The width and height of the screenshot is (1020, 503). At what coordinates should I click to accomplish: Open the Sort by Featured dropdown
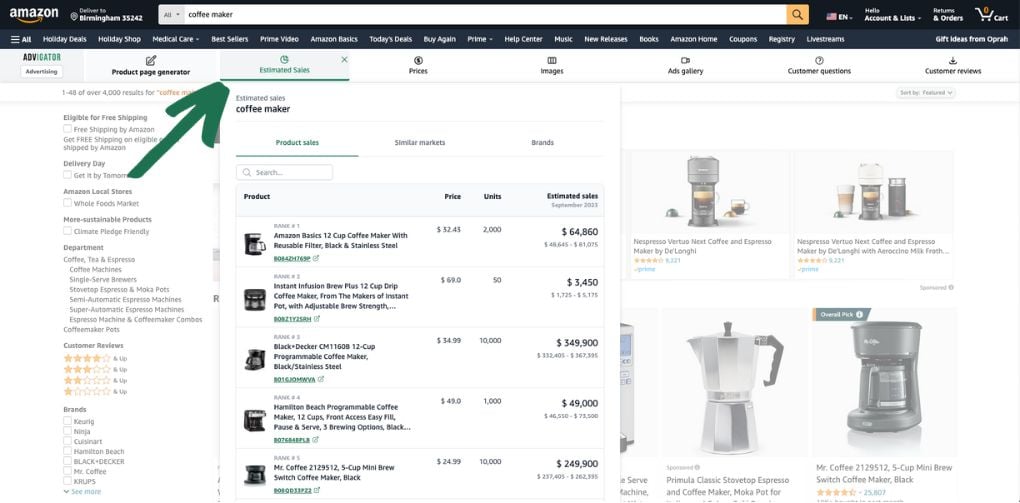[x=926, y=93]
